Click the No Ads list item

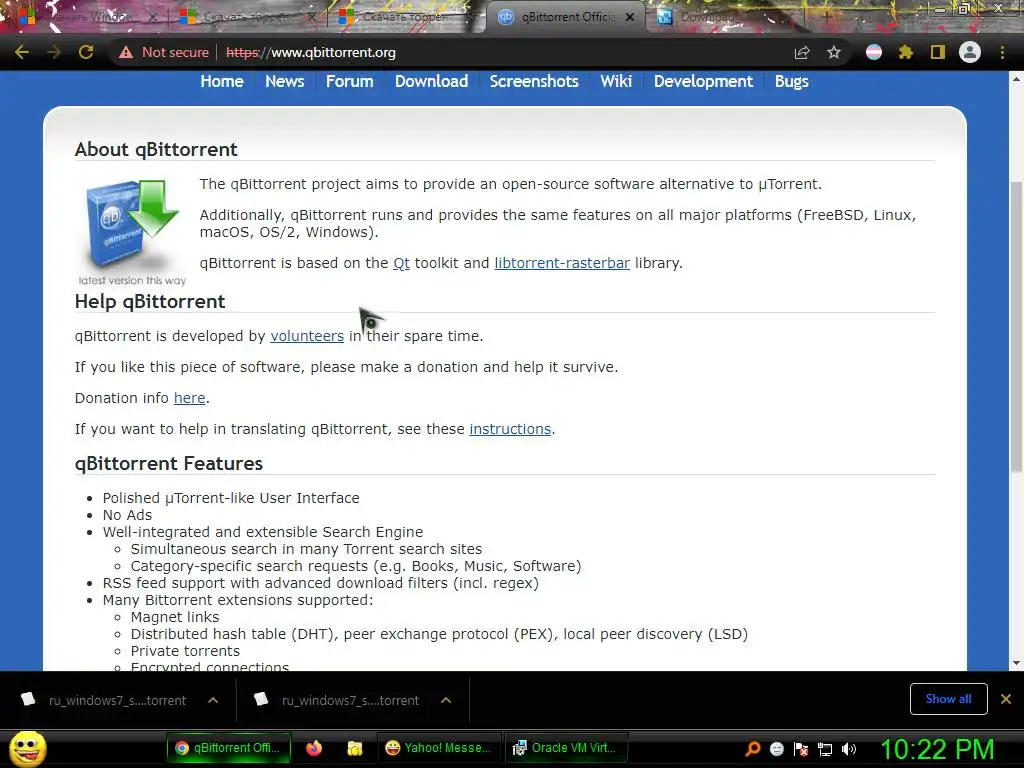(x=127, y=515)
